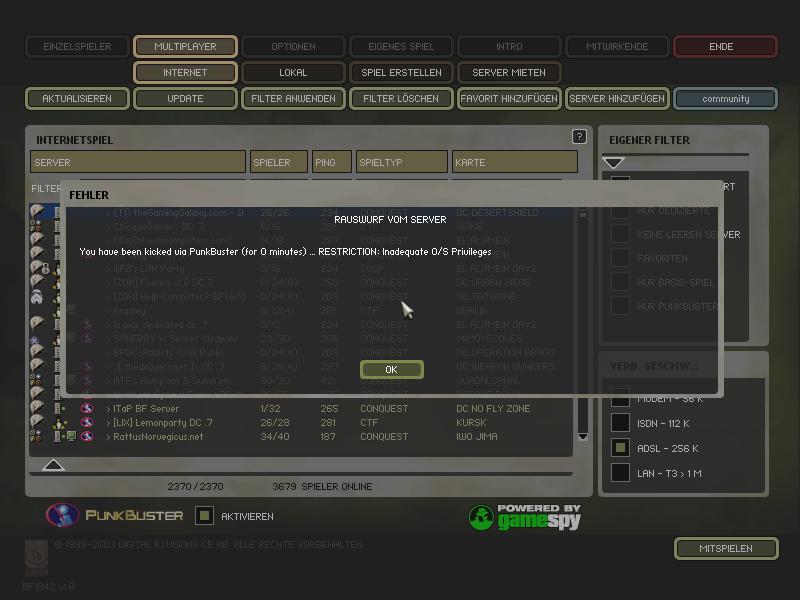Toggle PunkBuster Aktivieren checkbox
800x600 pixels.
click(204, 516)
